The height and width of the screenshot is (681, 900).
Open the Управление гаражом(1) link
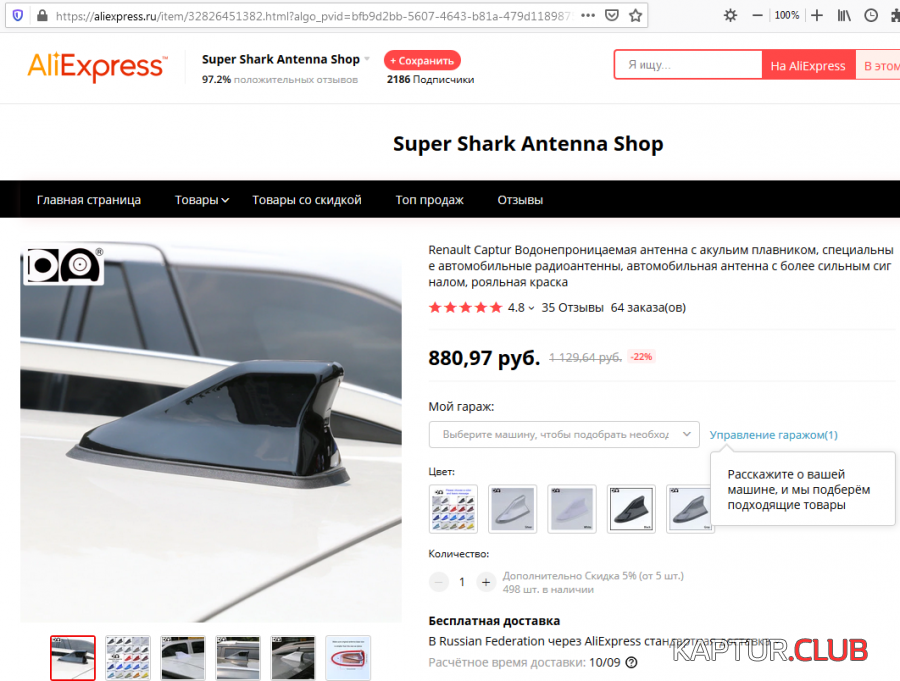point(773,435)
